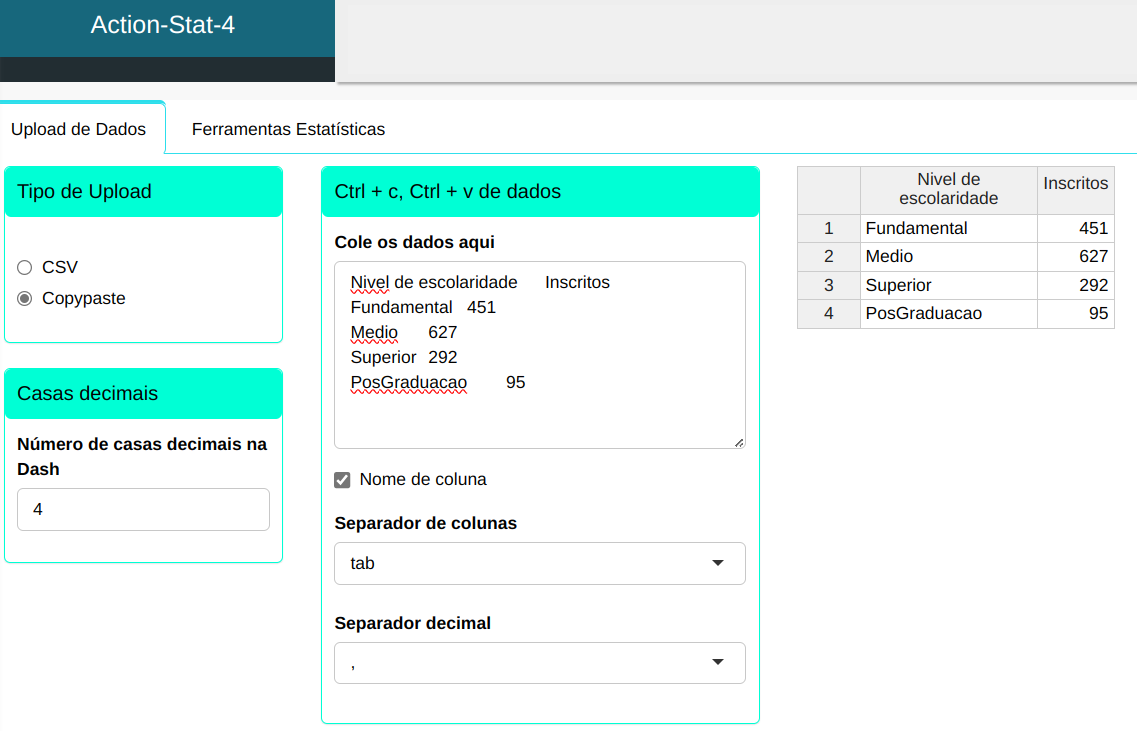Switch to Ferramentas Estatísticas tab
This screenshot has width=1137, height=731.
pyautogui.click(x=288, y=129)
